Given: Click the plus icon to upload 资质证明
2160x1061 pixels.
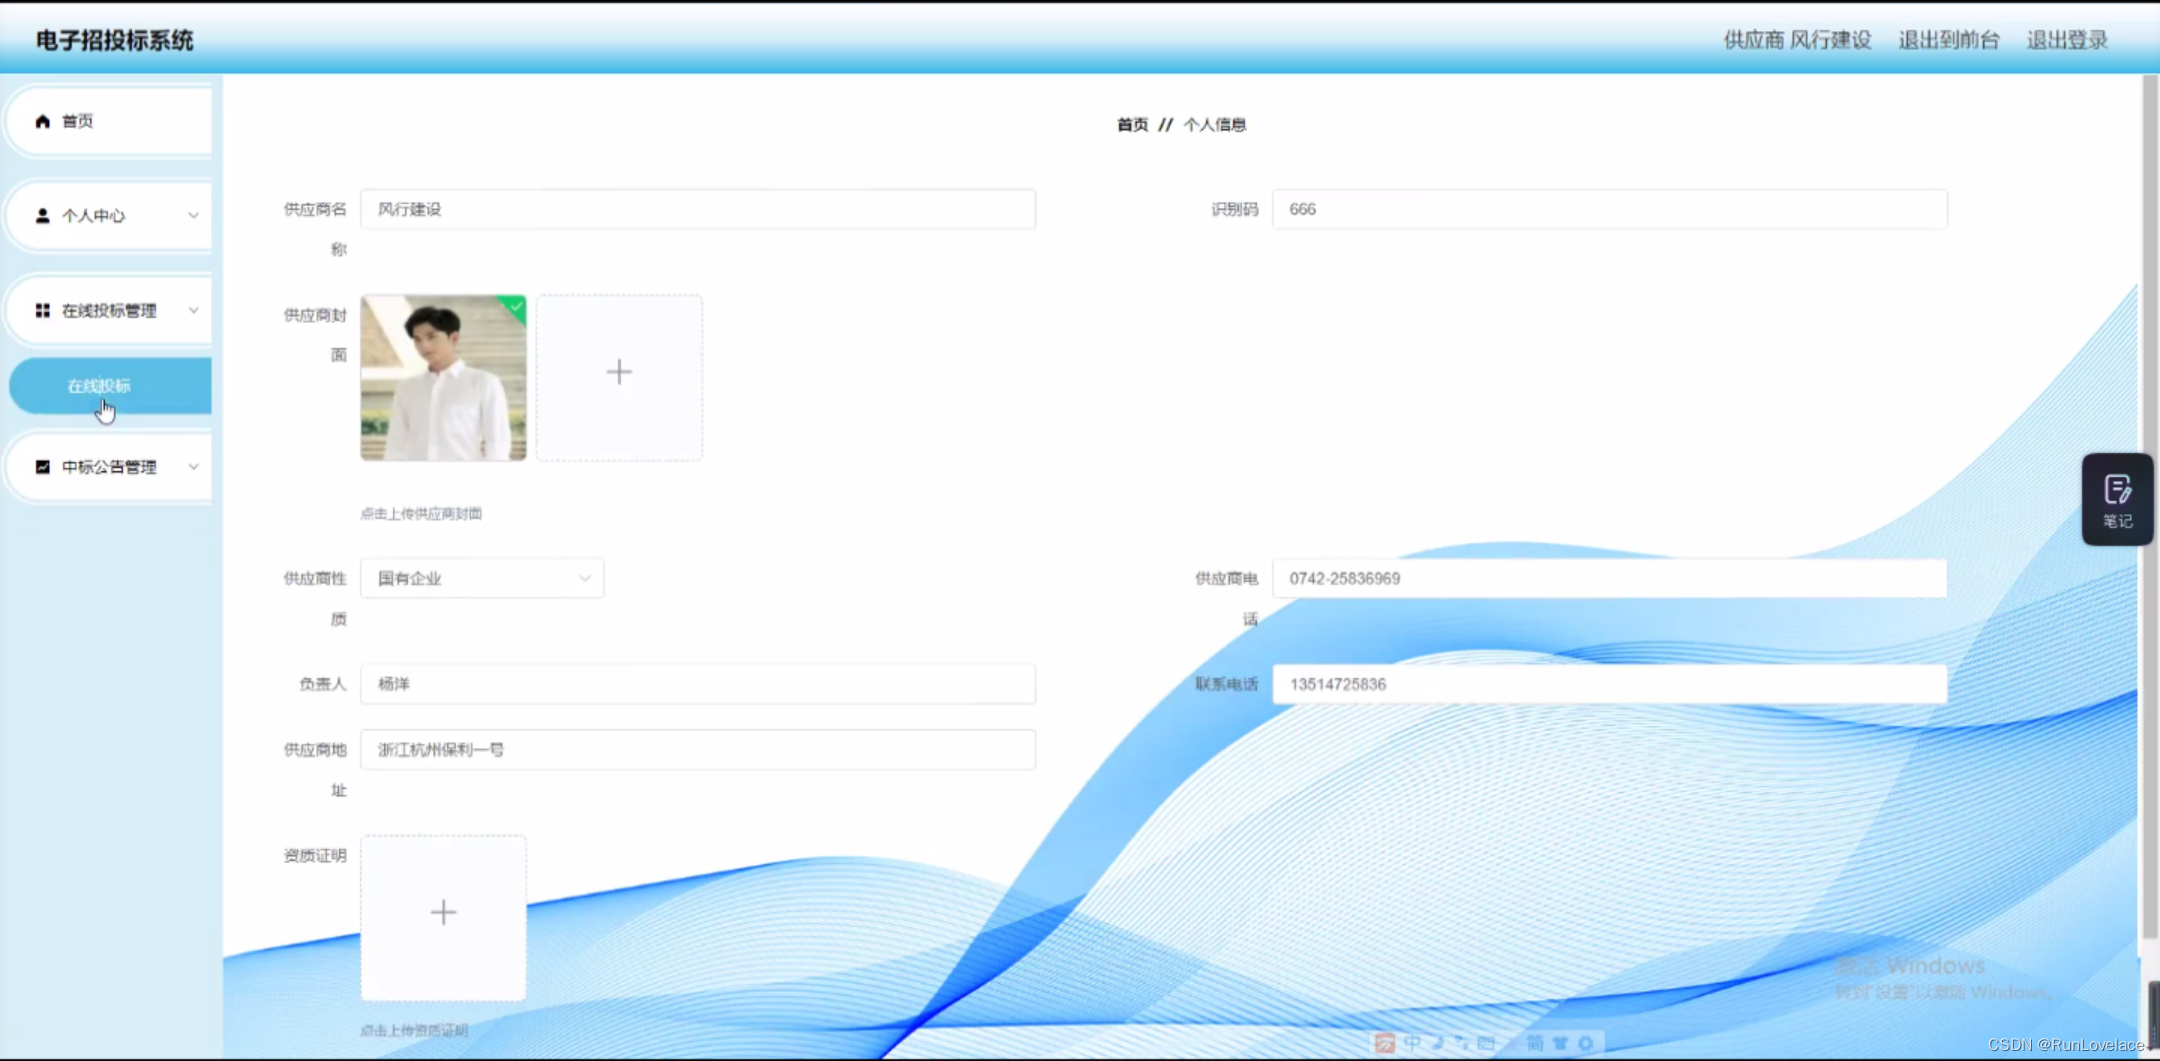Looking at the screenshot, I should coord(443,912).
